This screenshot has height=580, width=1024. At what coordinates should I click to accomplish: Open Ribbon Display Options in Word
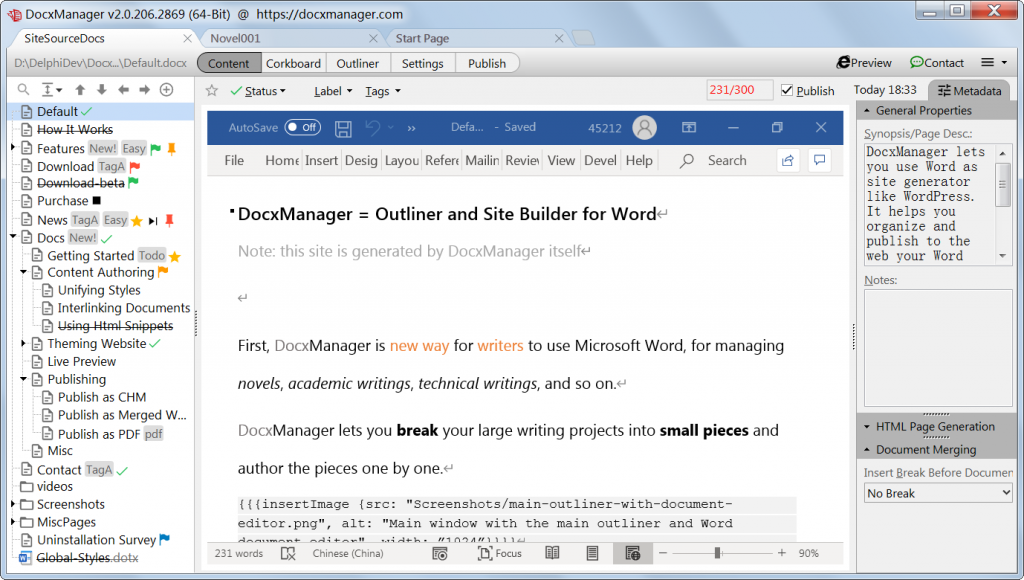689,127
